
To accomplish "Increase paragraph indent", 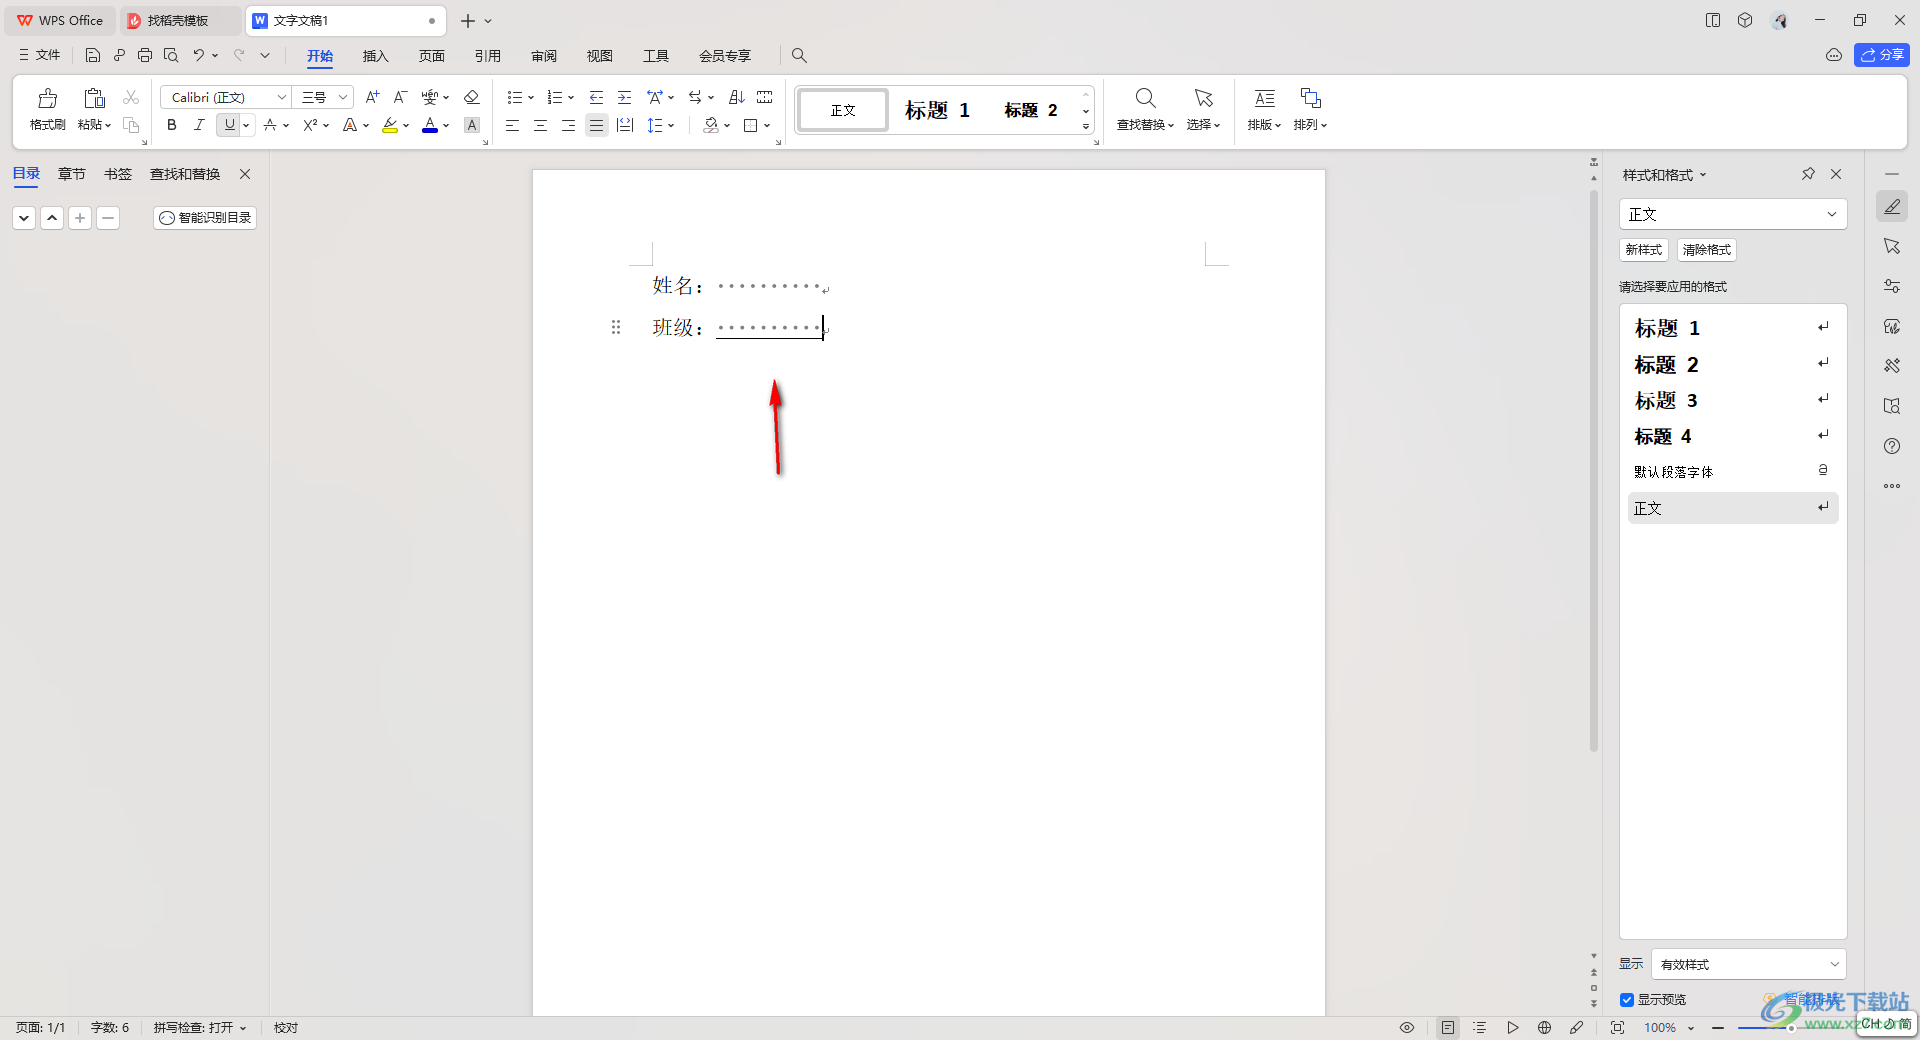I will tap(624, 97).
